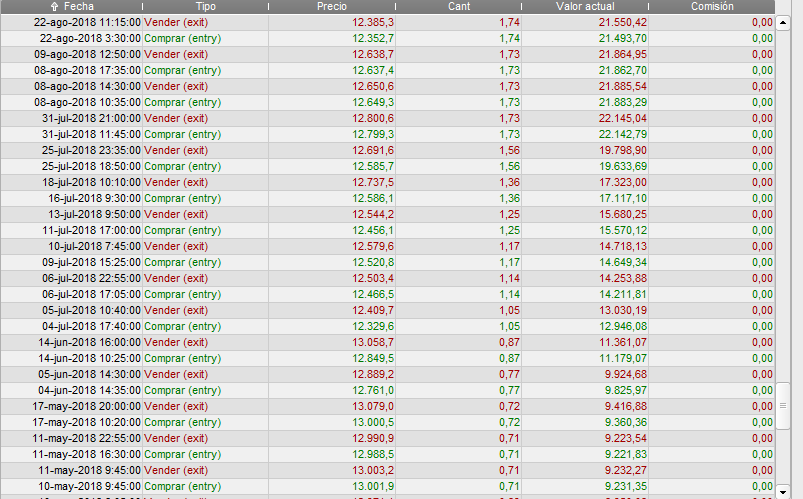Select the row dated 22-ago-2018 3:30:00
803x499 pixels.
click(387, 38)
